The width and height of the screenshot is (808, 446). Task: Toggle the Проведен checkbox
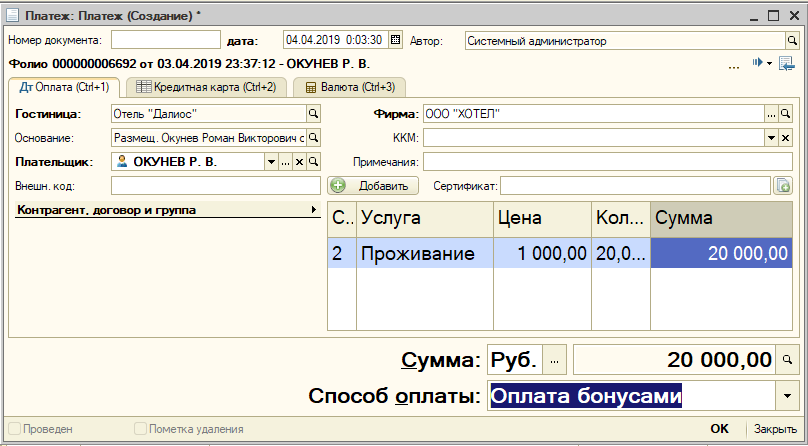(15, 428)
